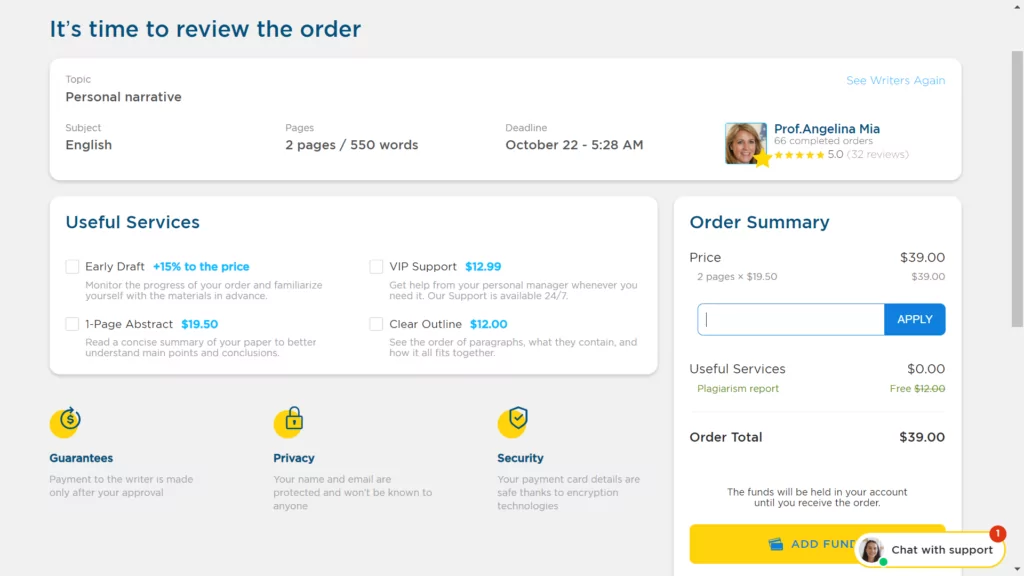Click the page's vertical scrollbar thumb
The width and height of the screenshot is (1024, 576).
(x=1017, y=189)
